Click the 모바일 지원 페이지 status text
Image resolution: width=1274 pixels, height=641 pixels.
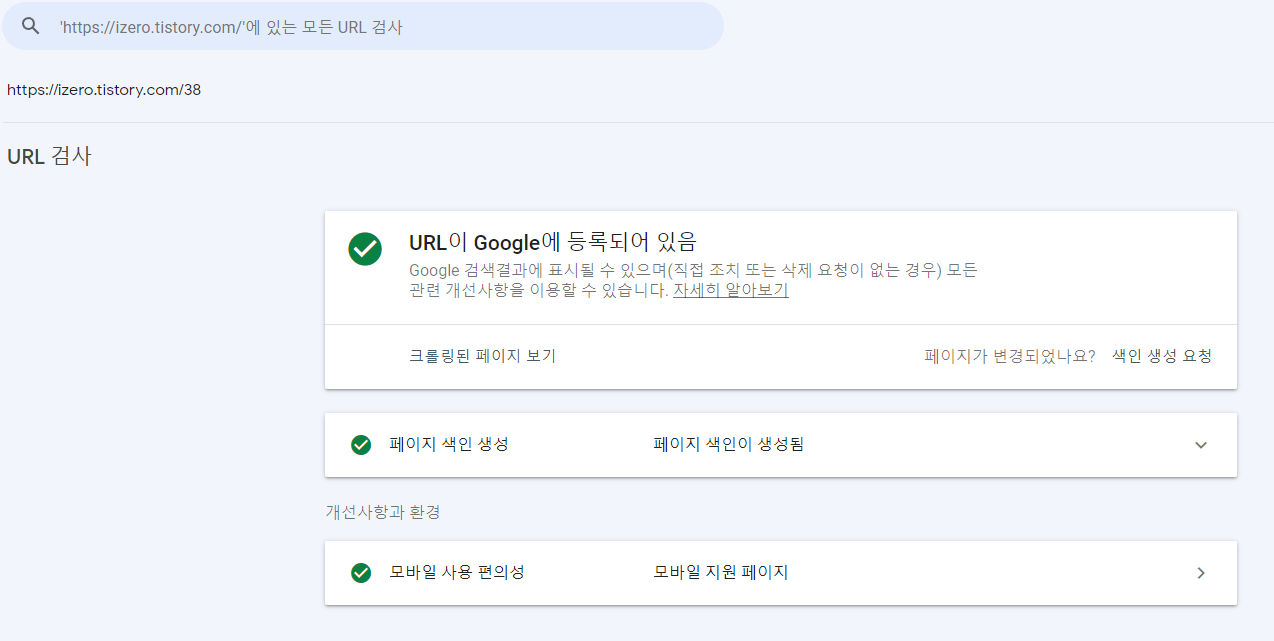pos(721,573)
